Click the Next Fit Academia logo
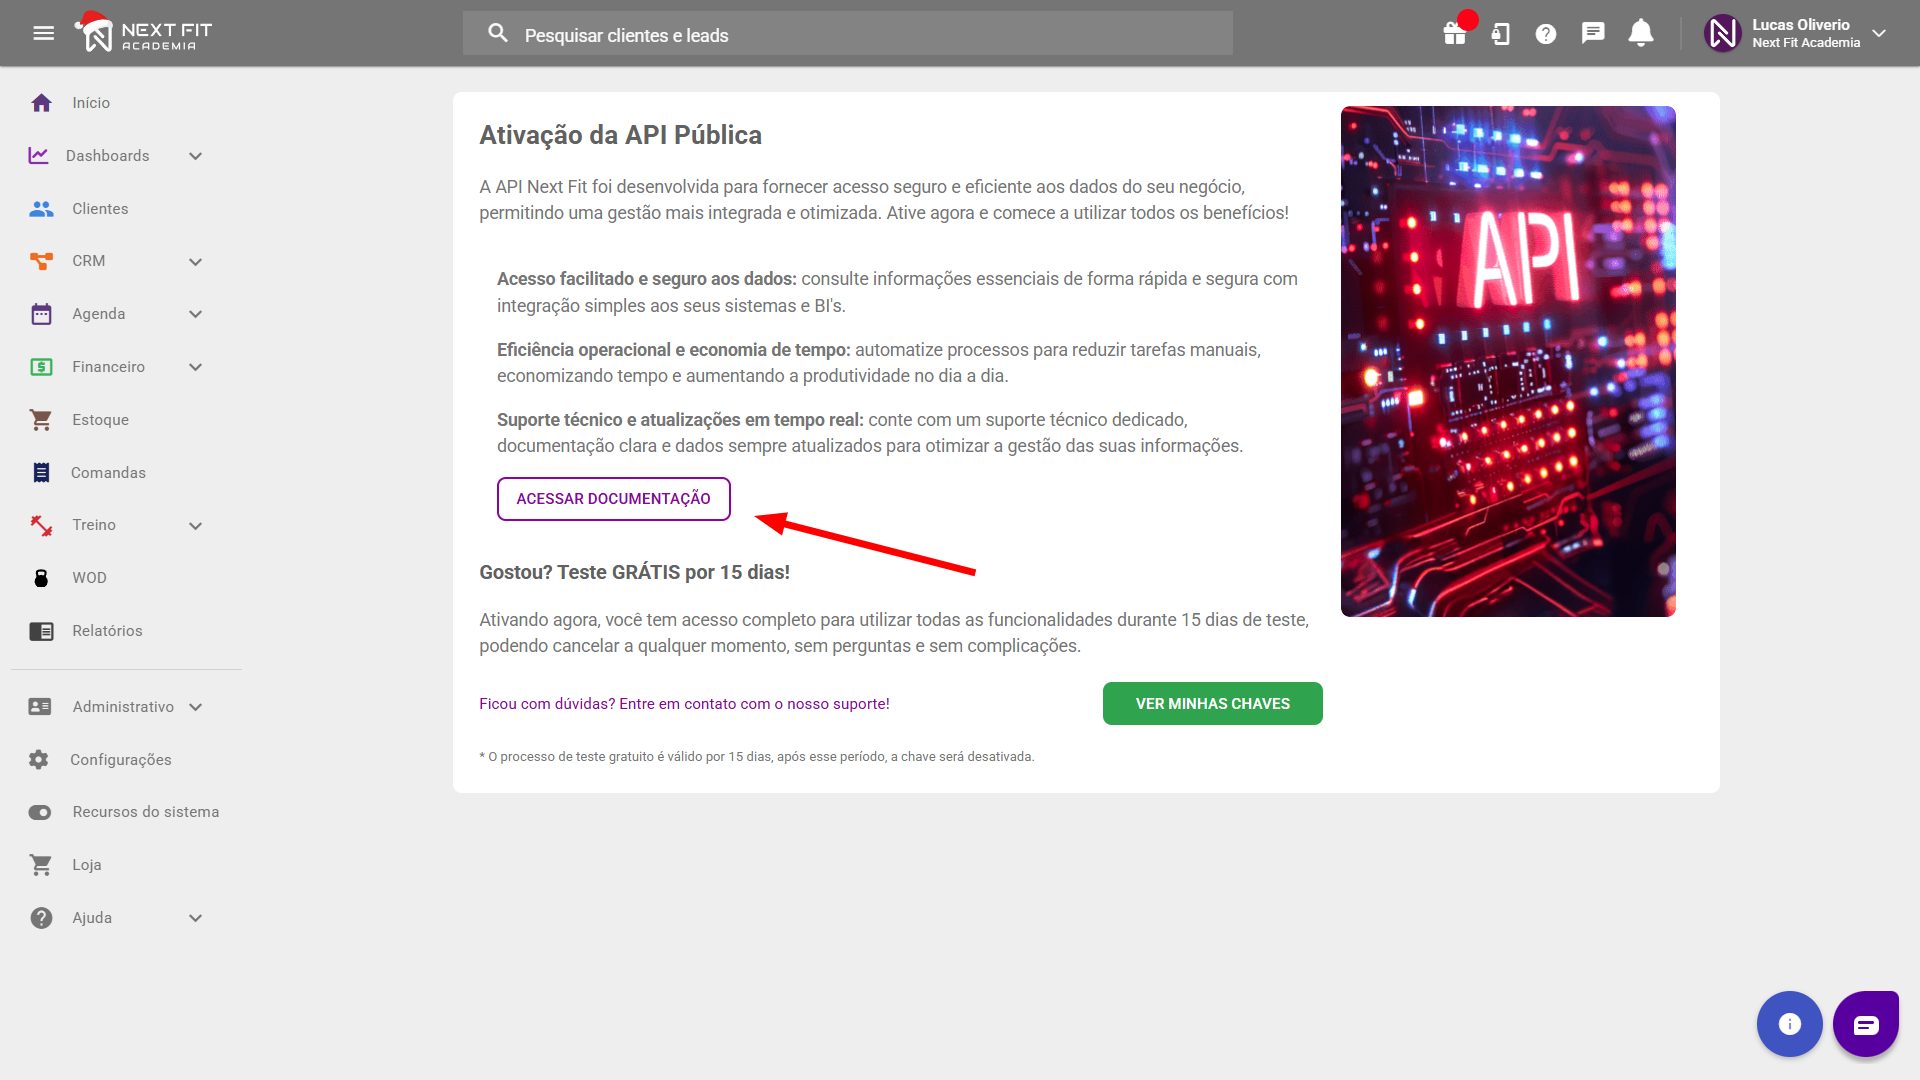This screenshot has height=1080, width=1920. 144,33
